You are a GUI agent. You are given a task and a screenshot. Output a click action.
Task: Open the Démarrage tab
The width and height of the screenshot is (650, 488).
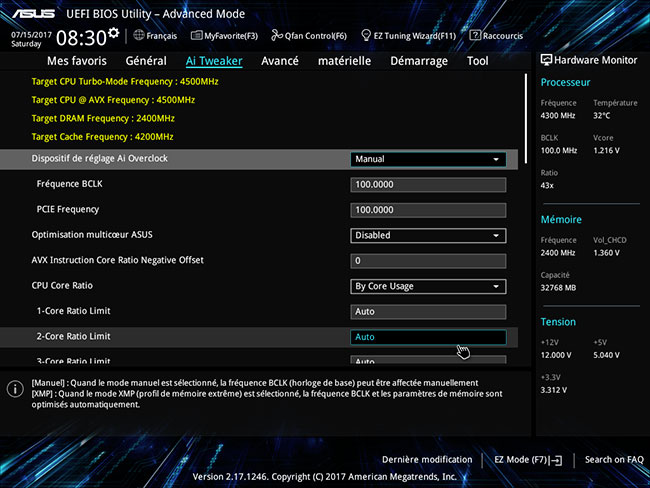click(419, 61)
